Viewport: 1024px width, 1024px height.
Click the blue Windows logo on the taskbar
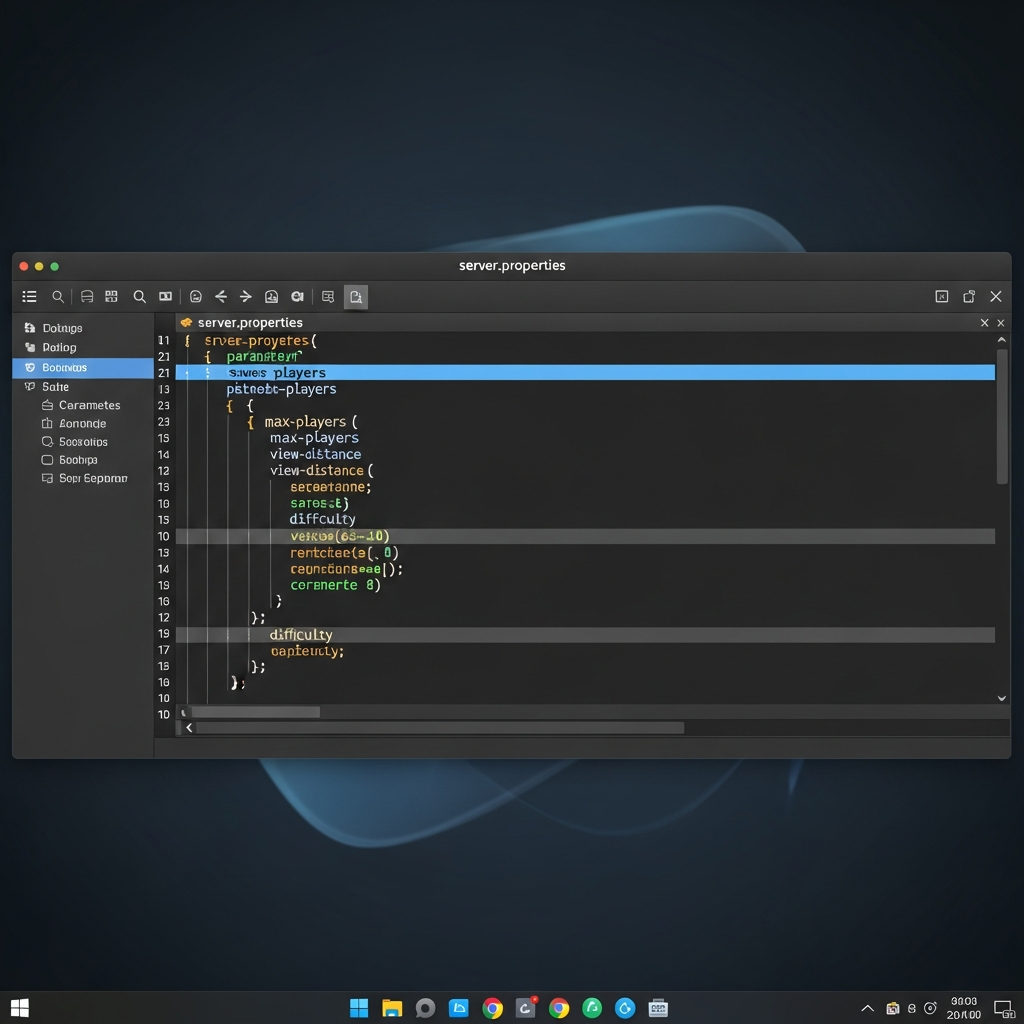coord(359,1008)
